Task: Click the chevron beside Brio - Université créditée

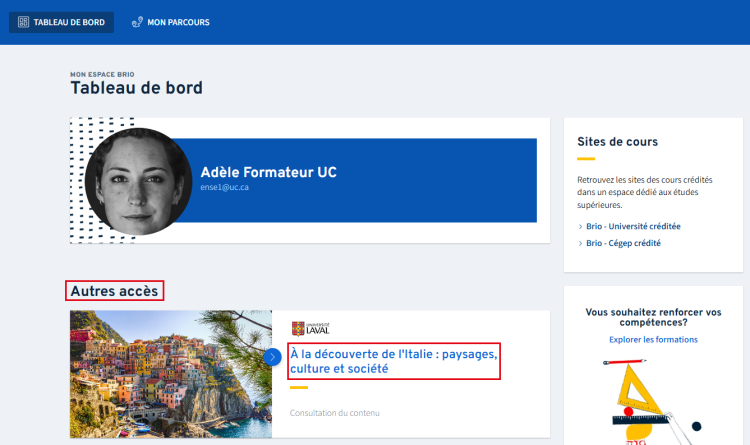Action: click(x=580, y=226)
